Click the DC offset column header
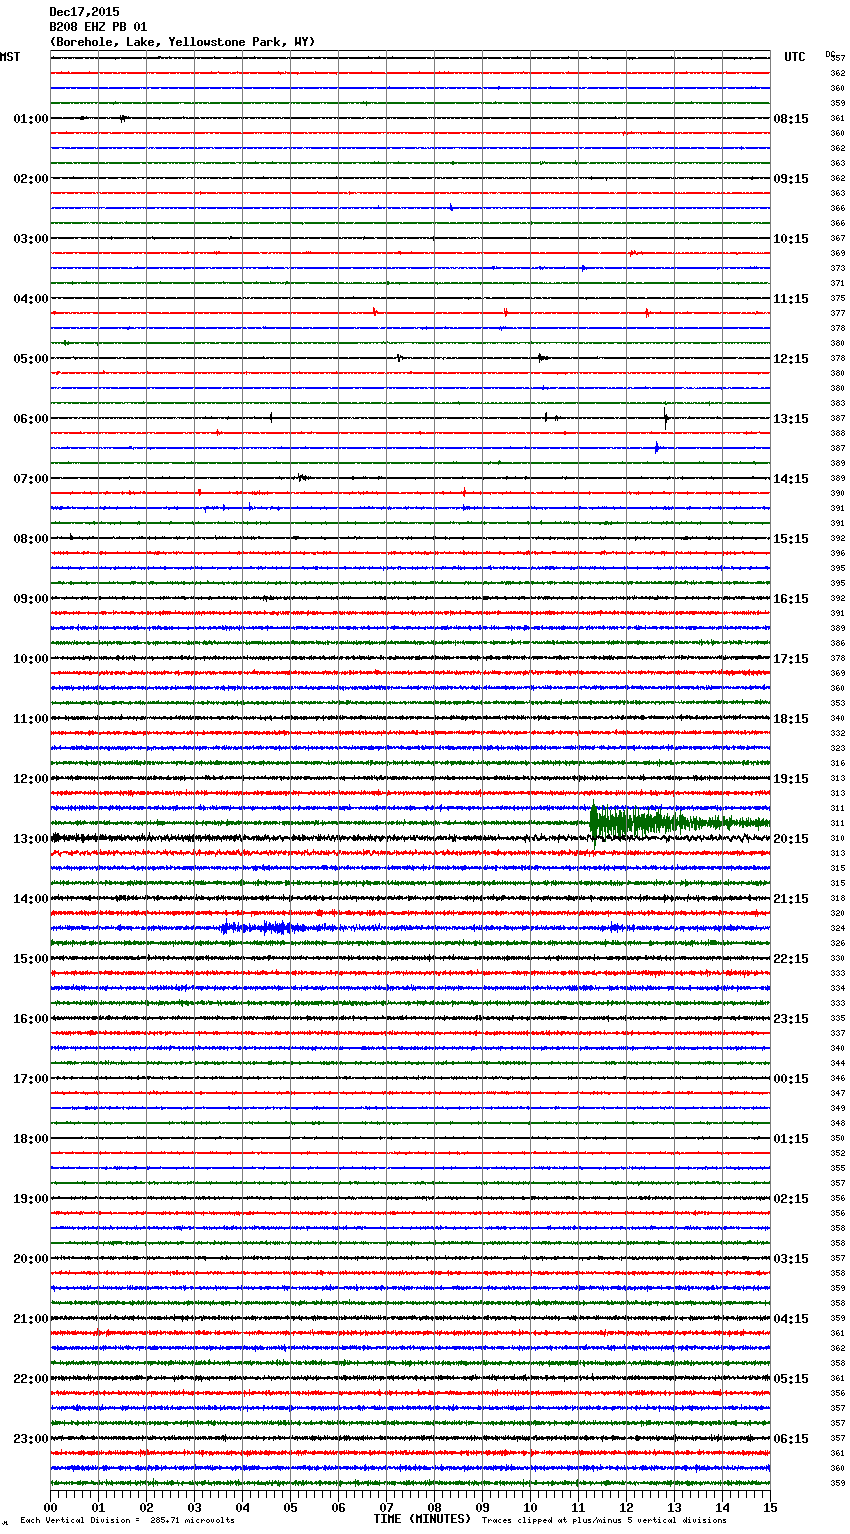This screenshot has height=1534, width=850. 830,53
